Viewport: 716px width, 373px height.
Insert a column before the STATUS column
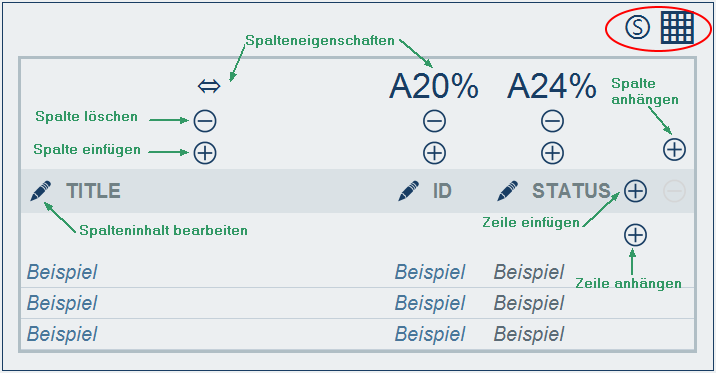(553, 153)
